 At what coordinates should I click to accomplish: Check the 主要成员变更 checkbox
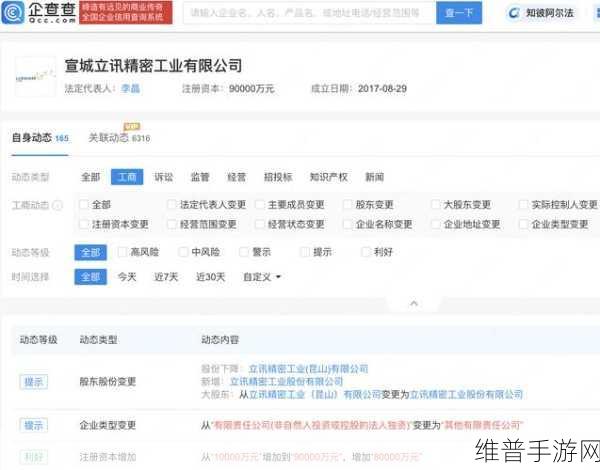click(x=260, y=204)
